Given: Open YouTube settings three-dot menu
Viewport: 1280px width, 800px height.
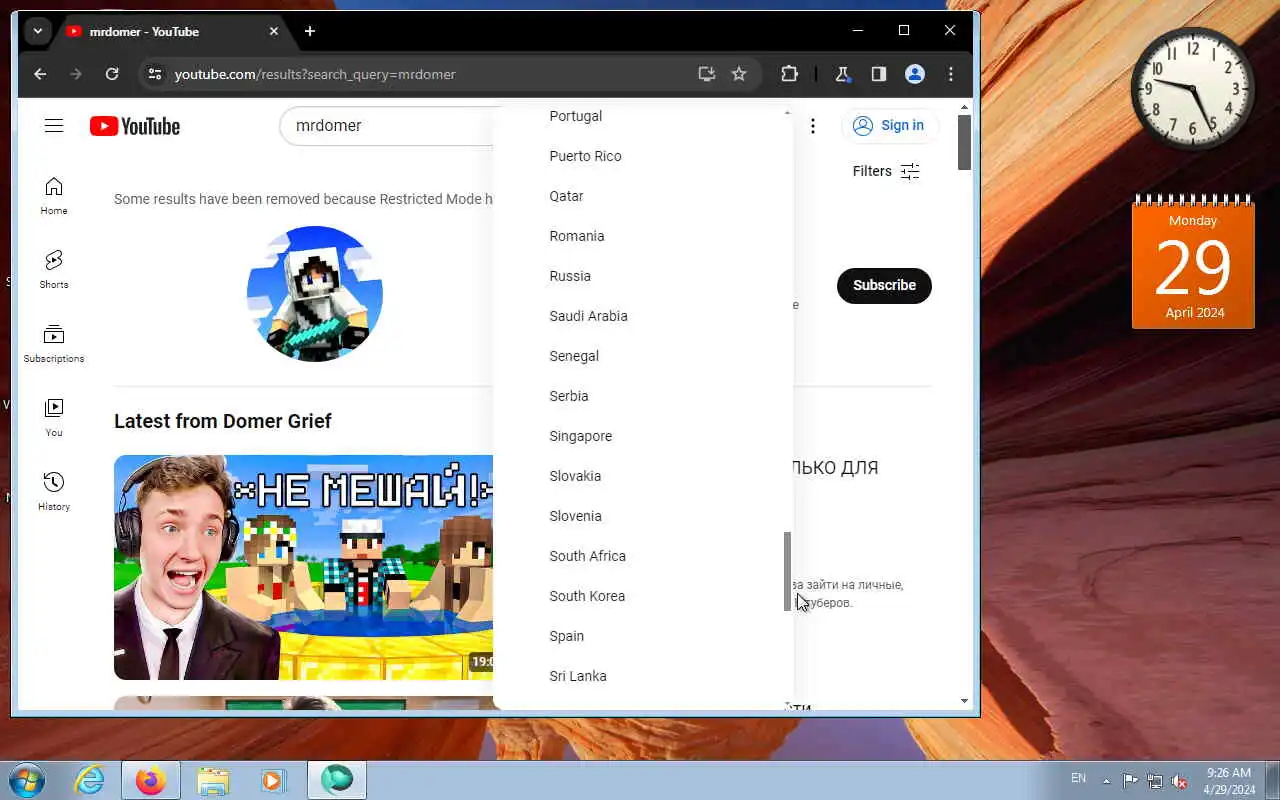Looking at the screenshot, I should 813,126.
